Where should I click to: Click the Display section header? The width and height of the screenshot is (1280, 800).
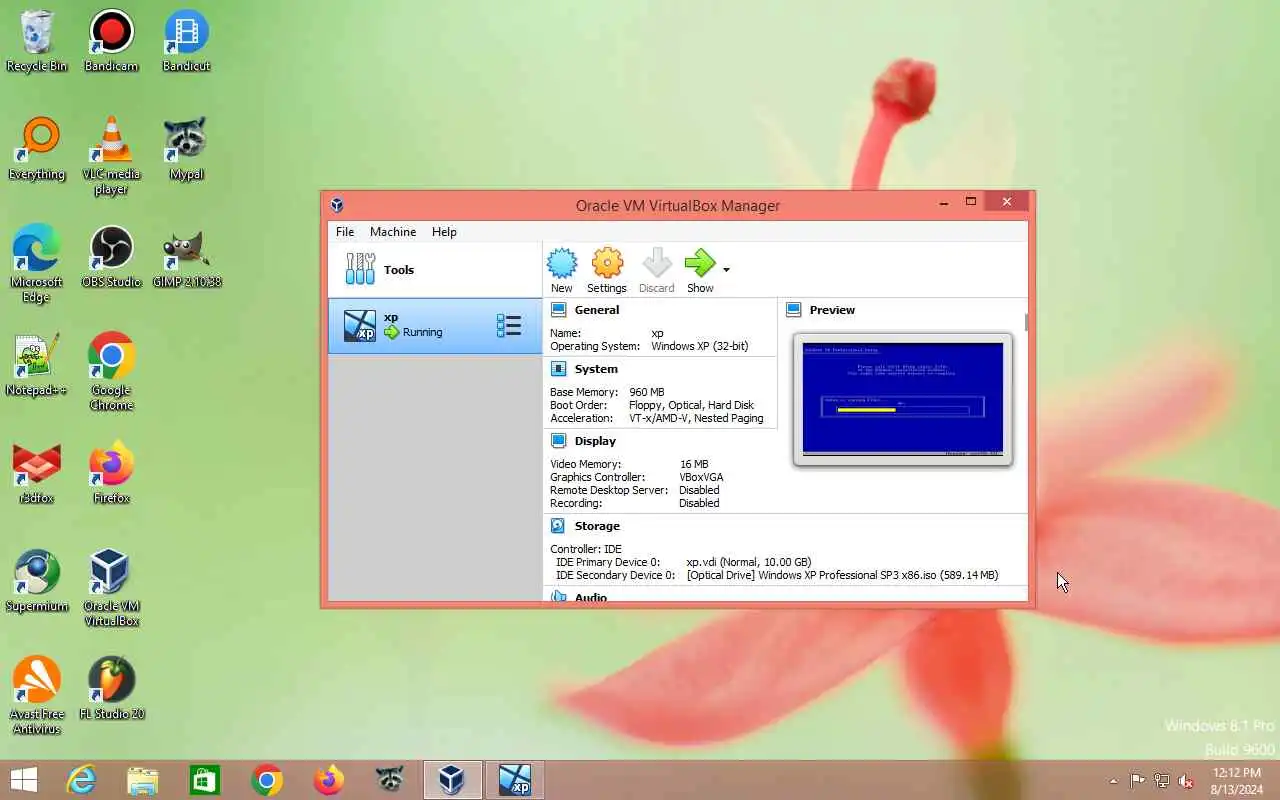tap(595, 441)
